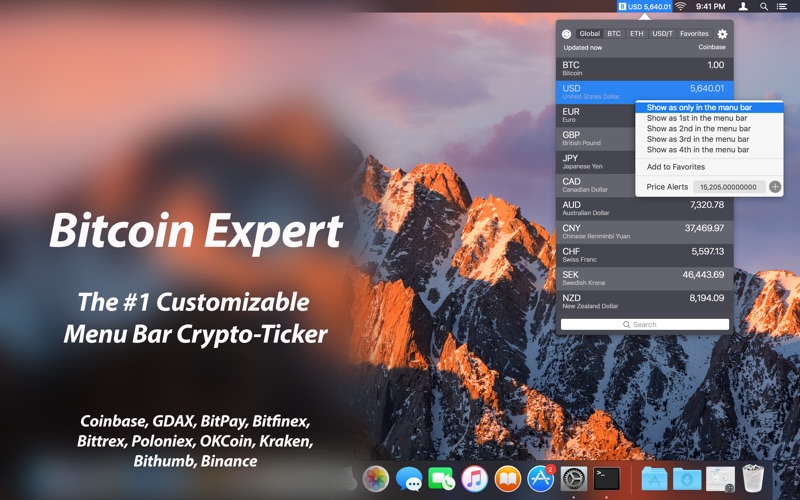Choose Show as only in the menu bar

[x=699, y=107]
